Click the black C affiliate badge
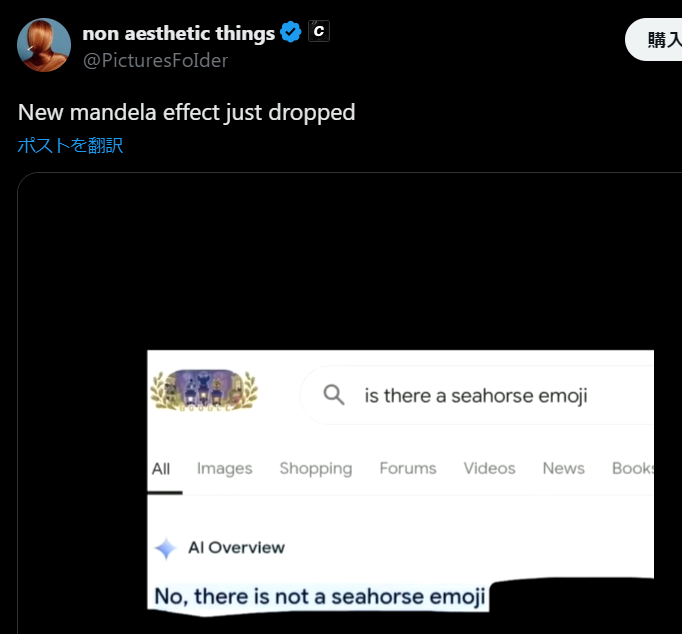 [x=318, y=32]
